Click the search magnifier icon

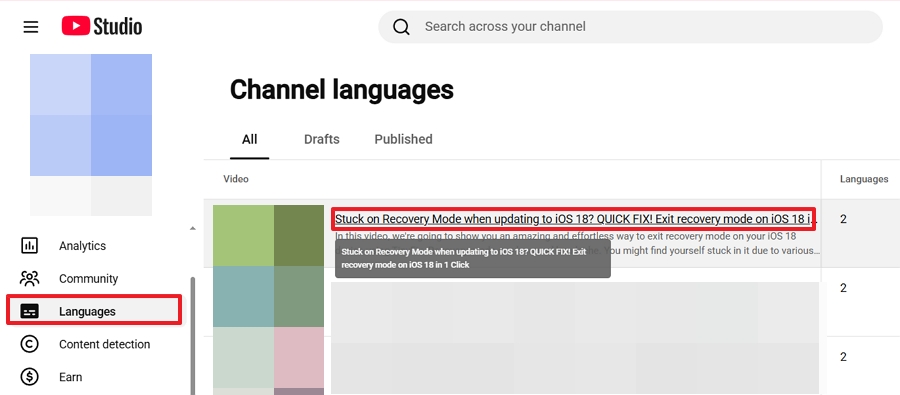point(401,27)
